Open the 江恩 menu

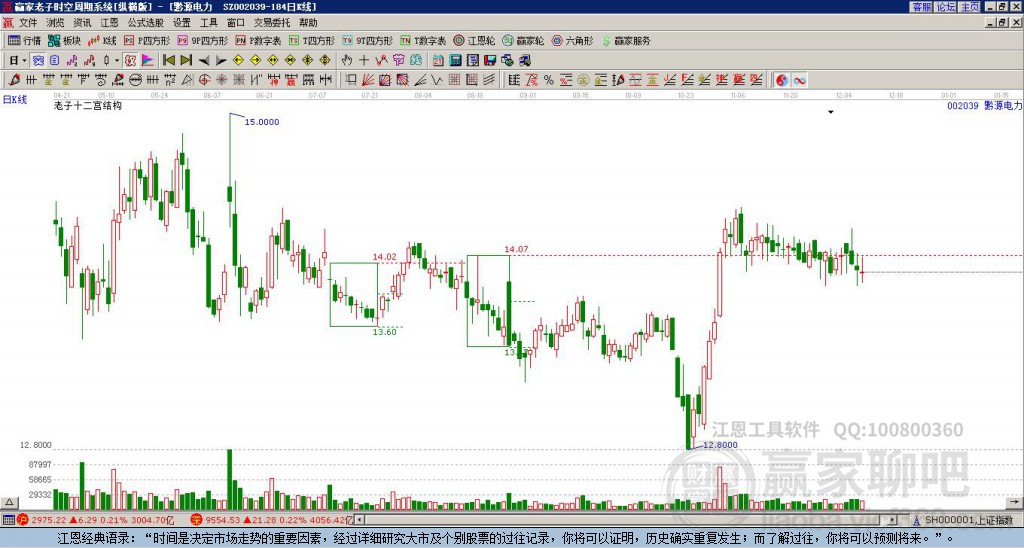(x=109, y=23)
